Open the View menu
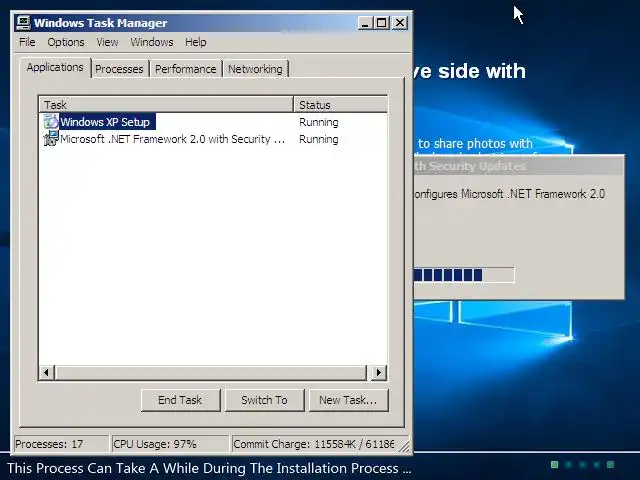Viewport: 640px width, 480px height. (107, 42)
